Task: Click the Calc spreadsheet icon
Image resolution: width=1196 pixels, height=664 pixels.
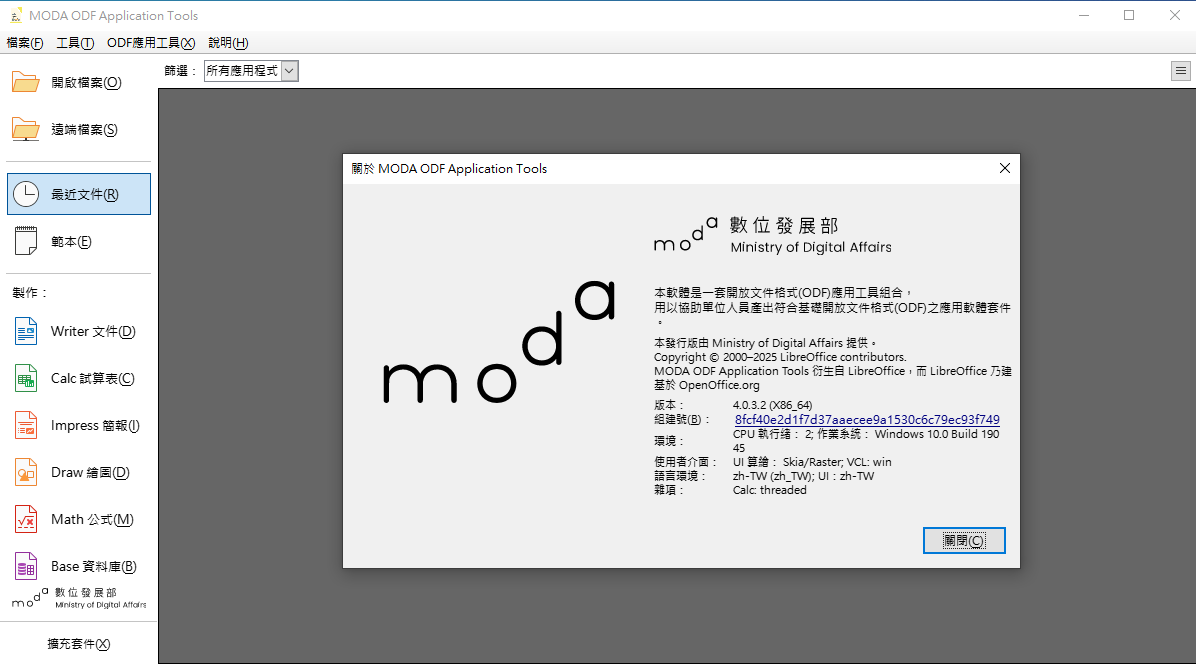Action: coord(26,378)
